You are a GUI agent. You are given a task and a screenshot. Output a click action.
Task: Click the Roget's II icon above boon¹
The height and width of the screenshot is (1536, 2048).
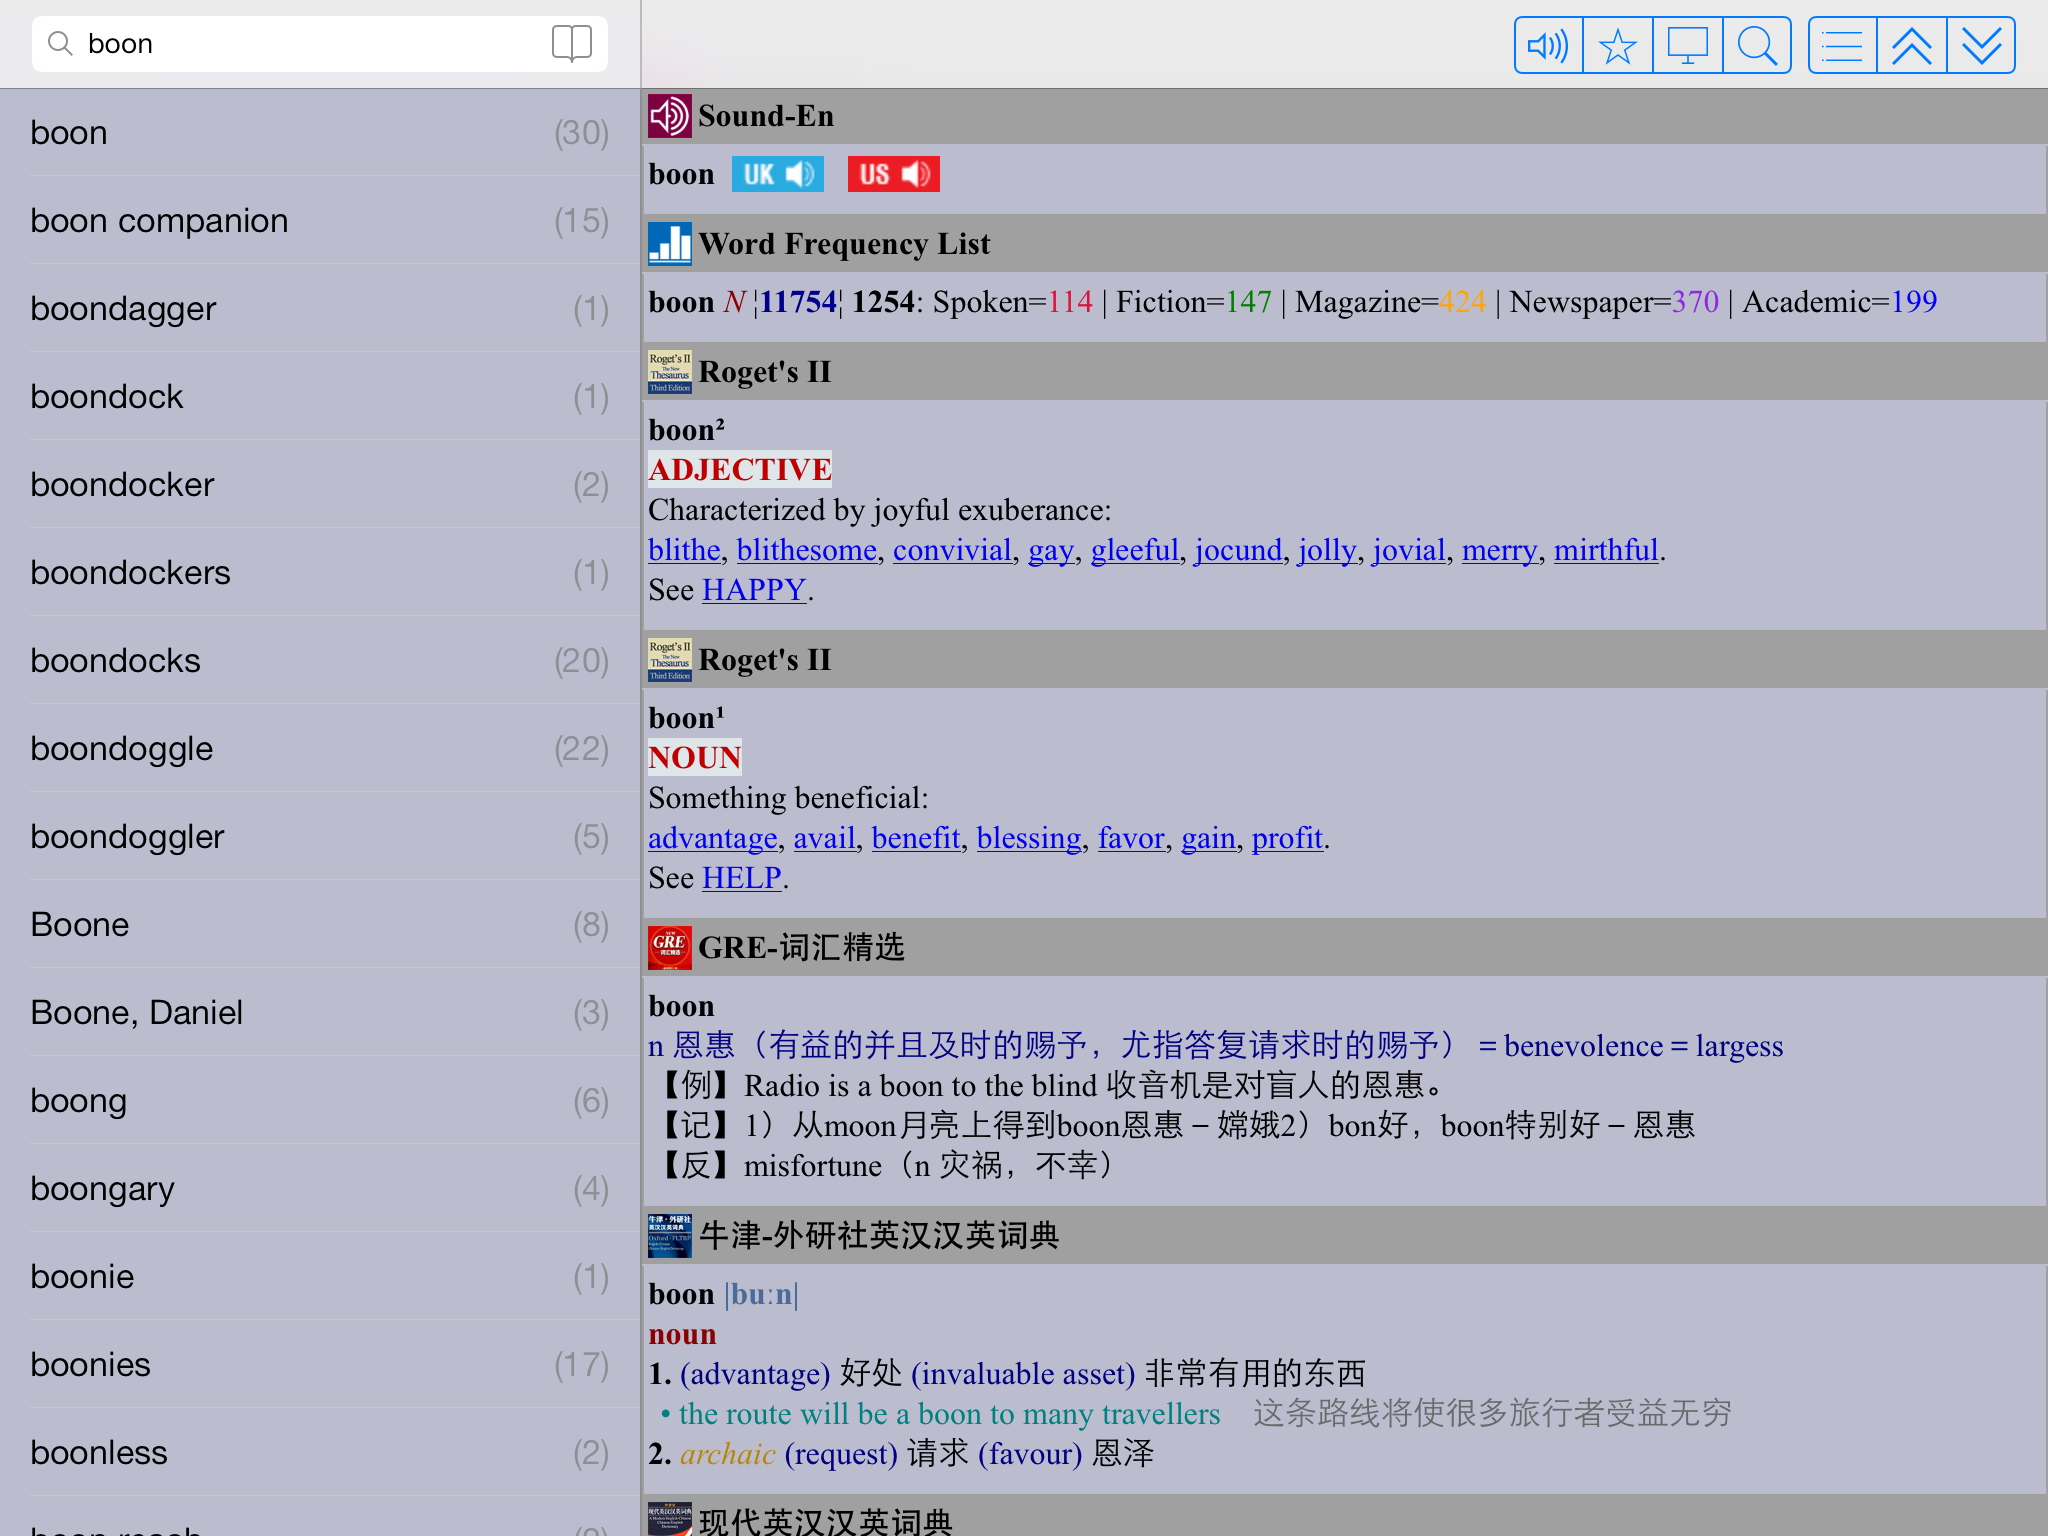(669, 660)
